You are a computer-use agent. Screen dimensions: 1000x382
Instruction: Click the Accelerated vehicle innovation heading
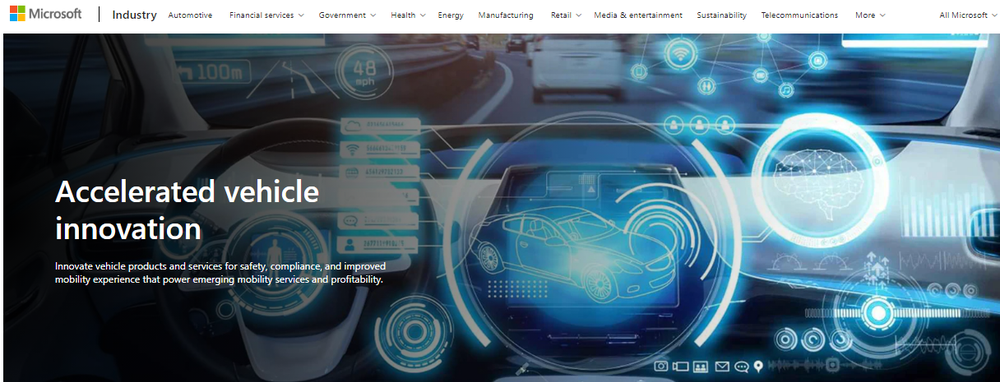point(187,210)
